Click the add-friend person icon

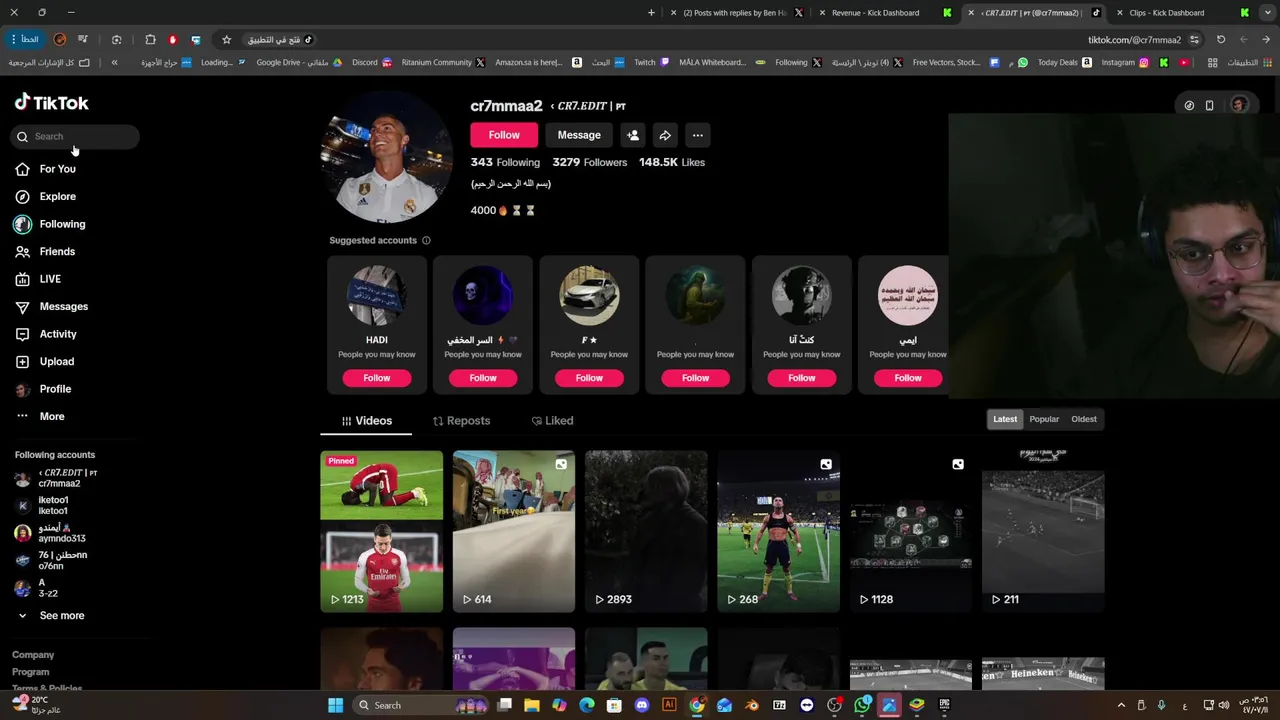click(x=632, y=135)
